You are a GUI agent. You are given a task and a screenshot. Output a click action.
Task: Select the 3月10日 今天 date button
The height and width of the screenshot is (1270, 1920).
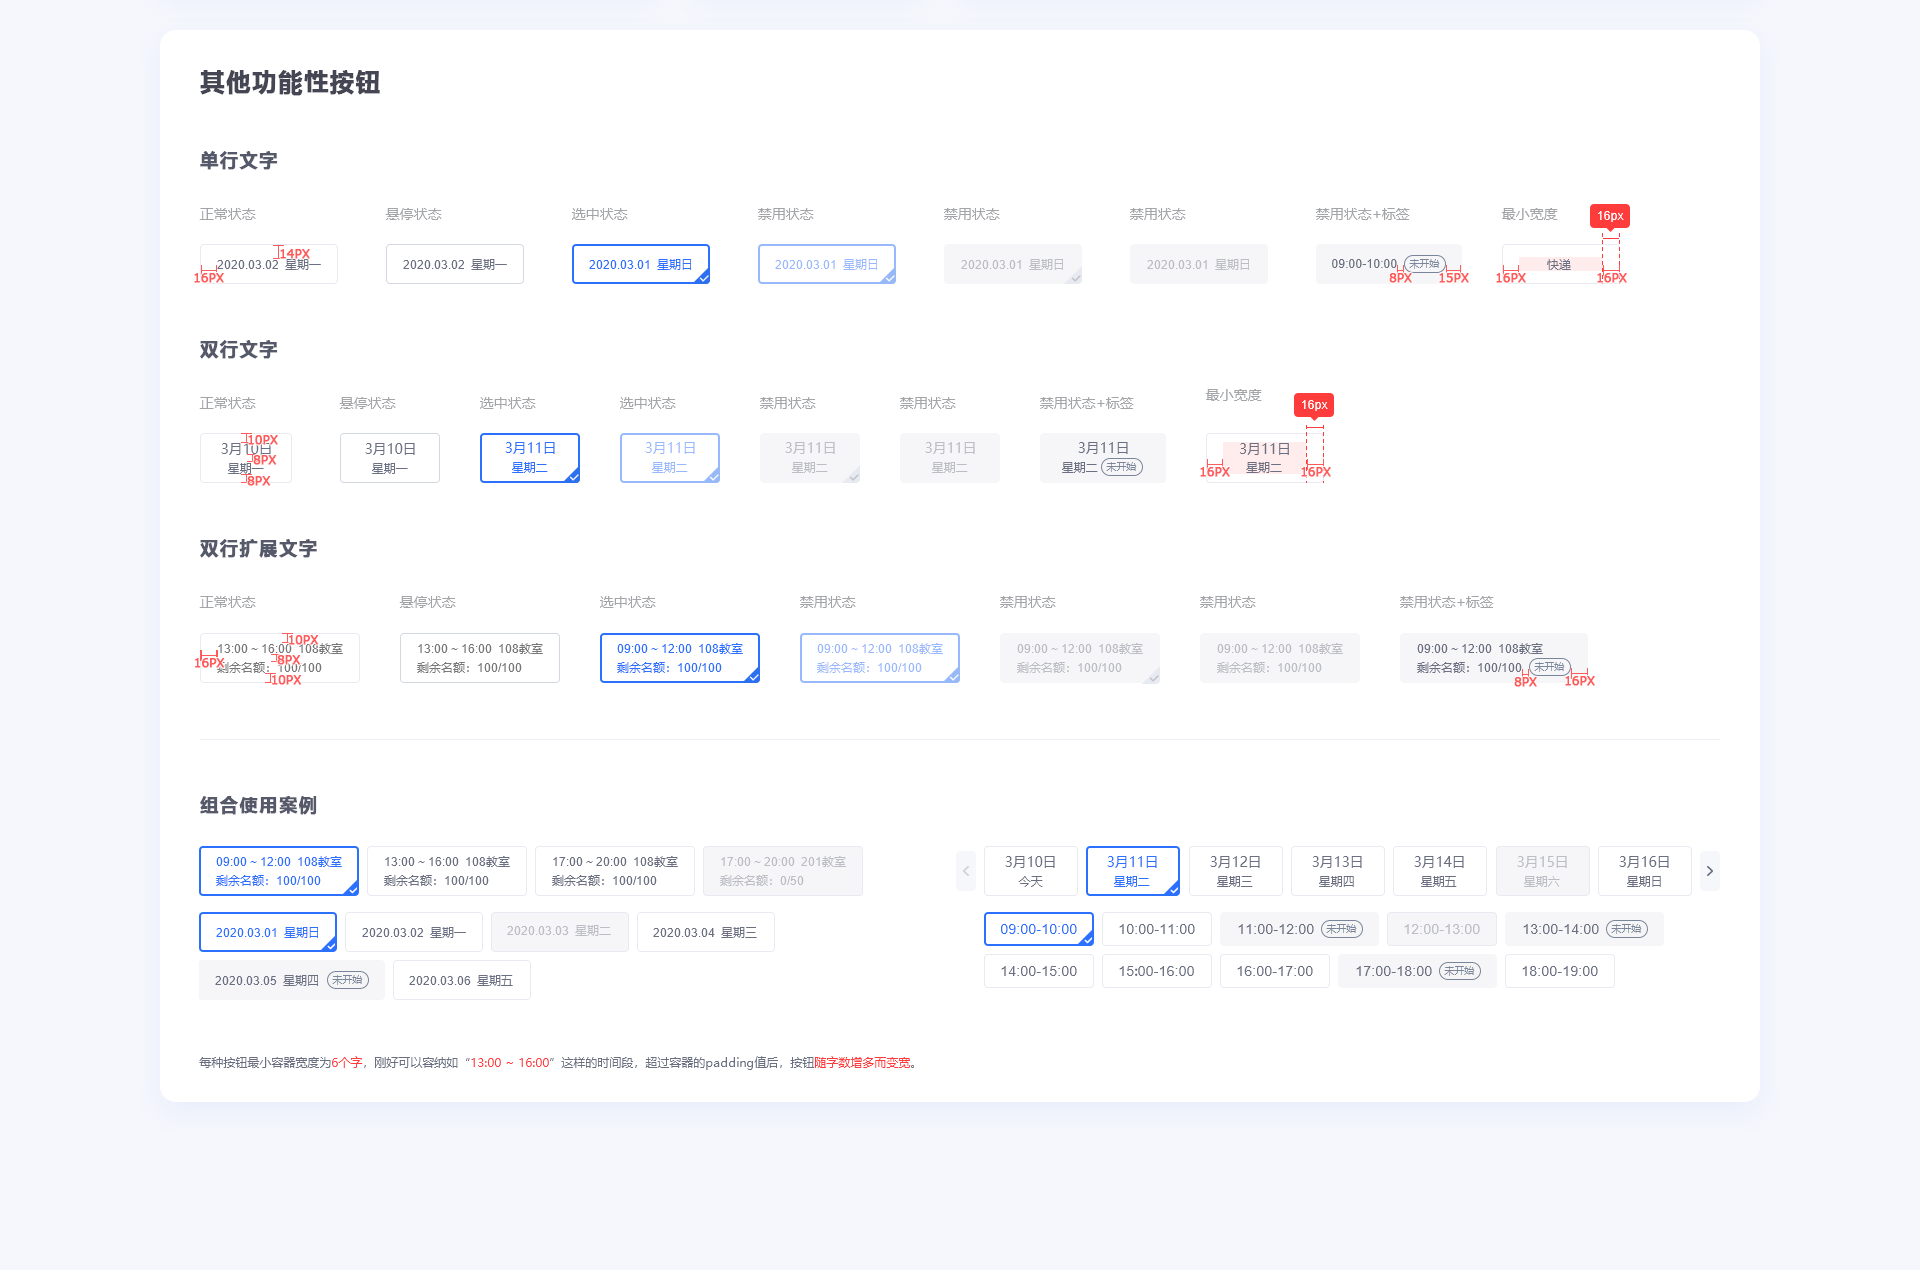coord(1031,871)
